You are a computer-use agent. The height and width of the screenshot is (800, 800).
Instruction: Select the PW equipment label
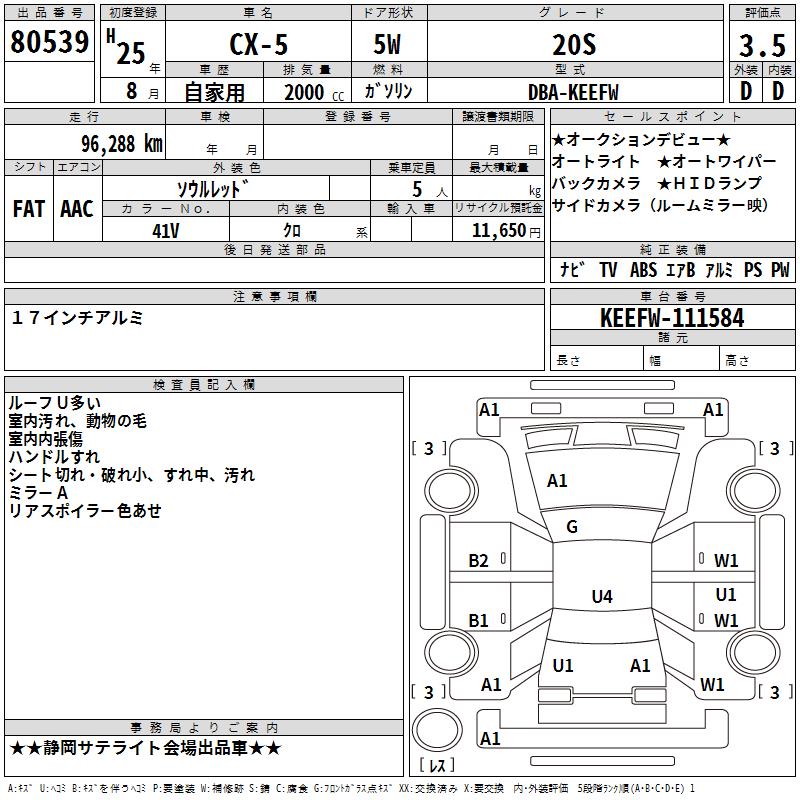pyautogui.click(x=780, y=269)
